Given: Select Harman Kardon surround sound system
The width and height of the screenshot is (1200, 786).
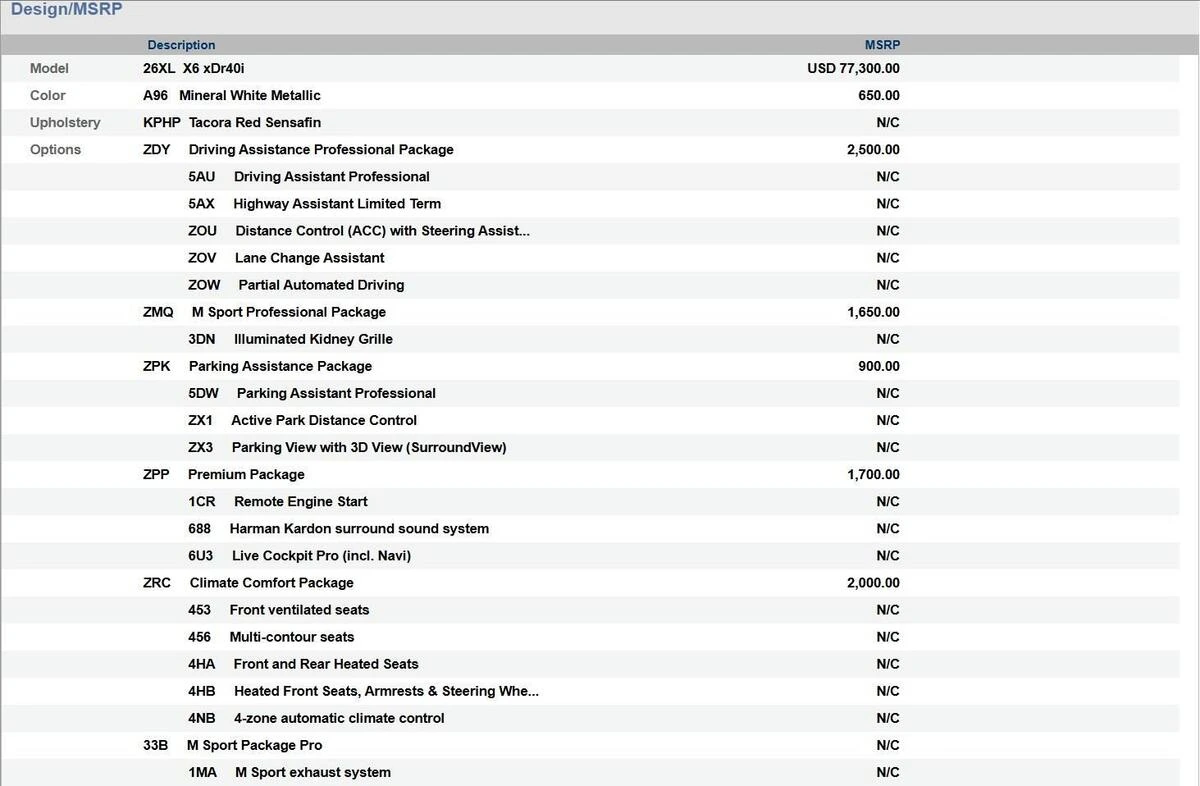Looking at the screenshot, I should pos(358,528).
